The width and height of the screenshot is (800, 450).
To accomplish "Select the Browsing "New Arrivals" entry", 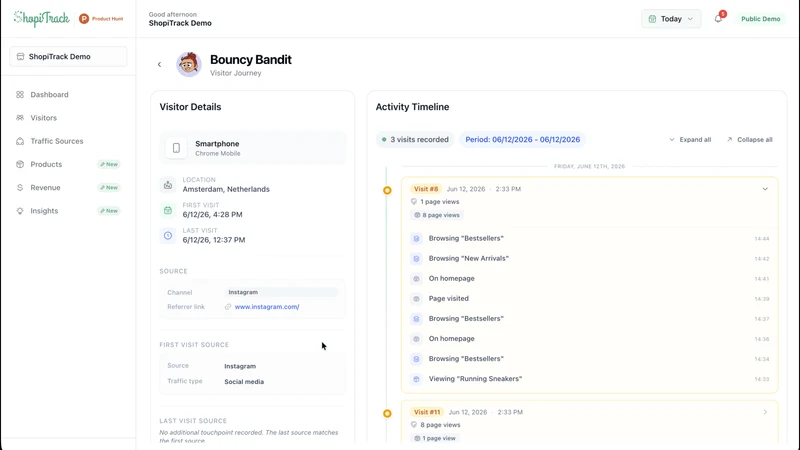I will click(x=590, y=259).
